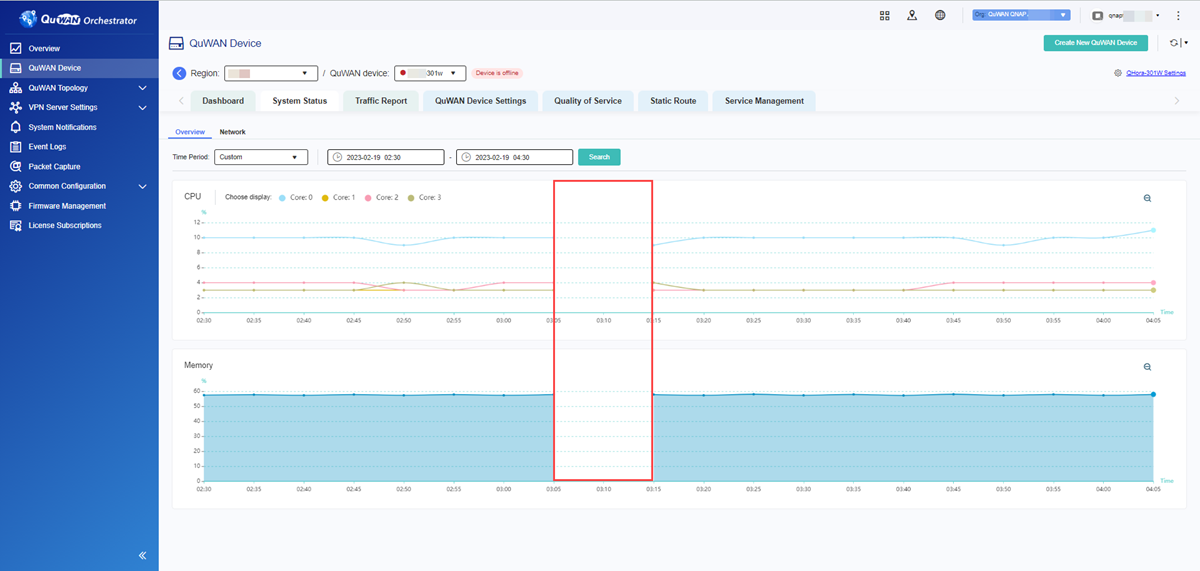Image resolution: width=1200 pixels, height=571 pixels.
Task: Toggle Core: 1 display in CPU chart
Action: pos(338,198)
